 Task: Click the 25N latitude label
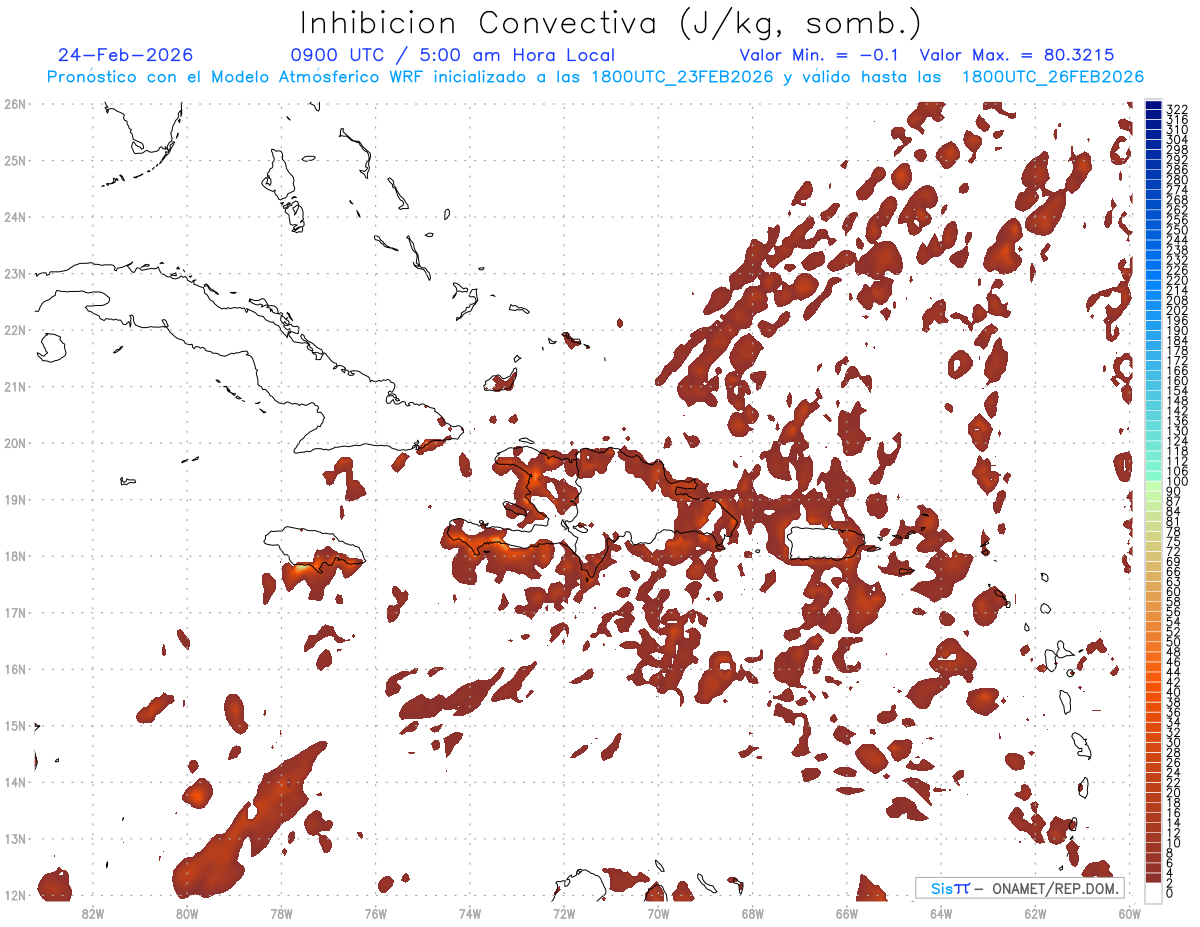pyautogui.click(x=14, y=160)
